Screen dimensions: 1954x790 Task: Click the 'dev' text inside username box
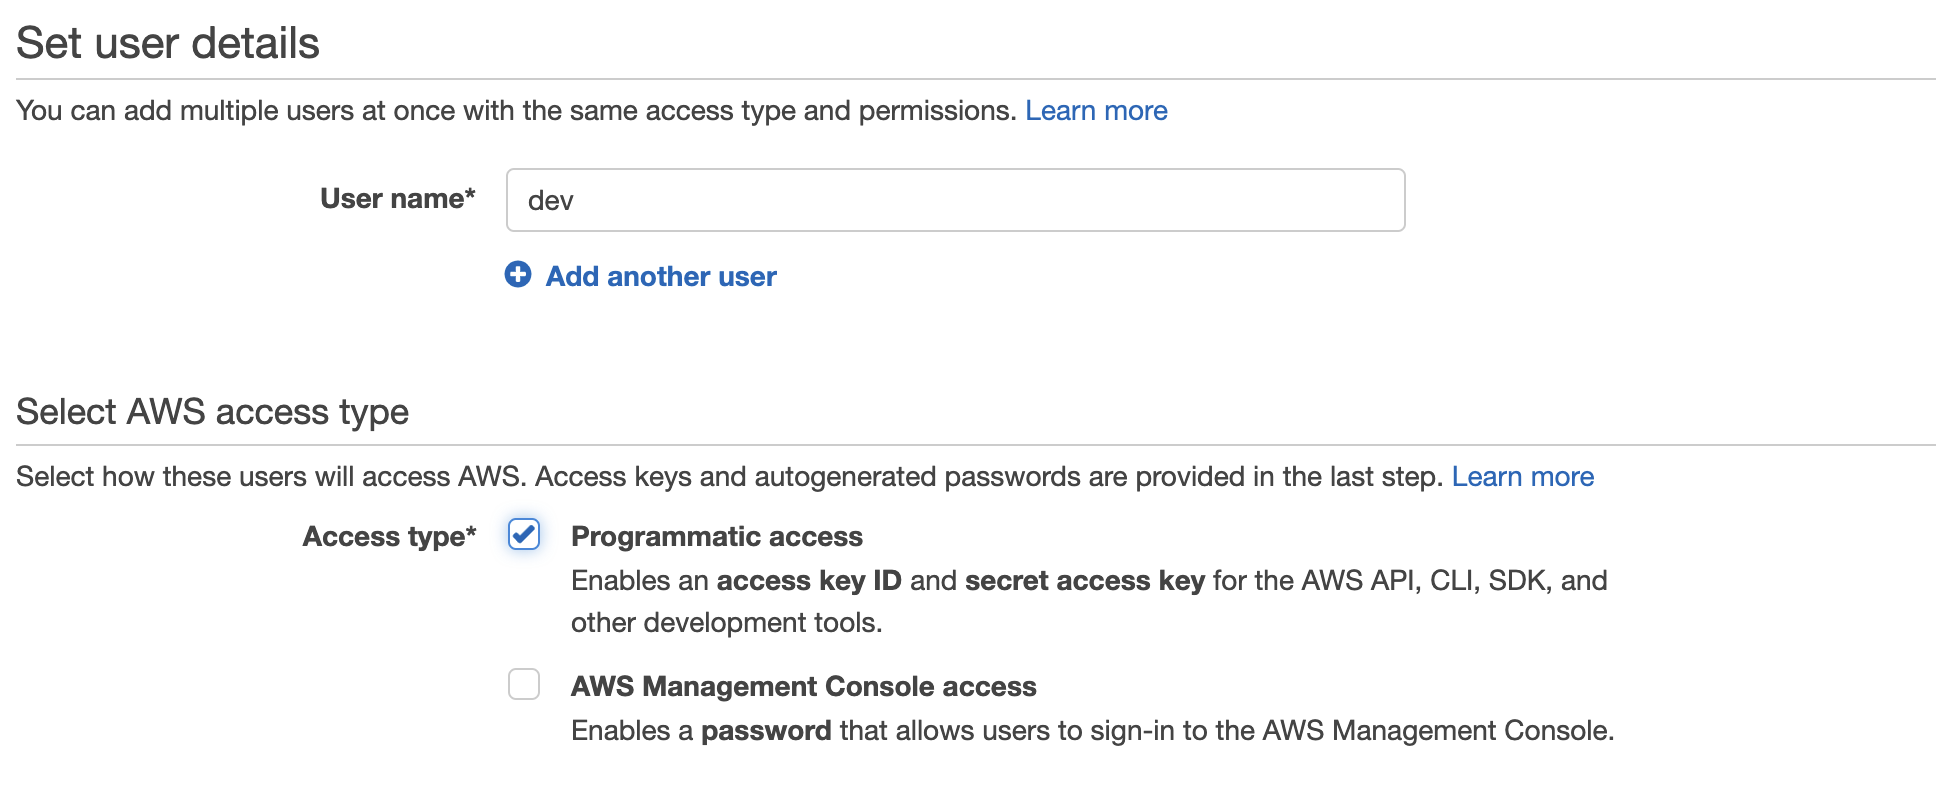550,201
